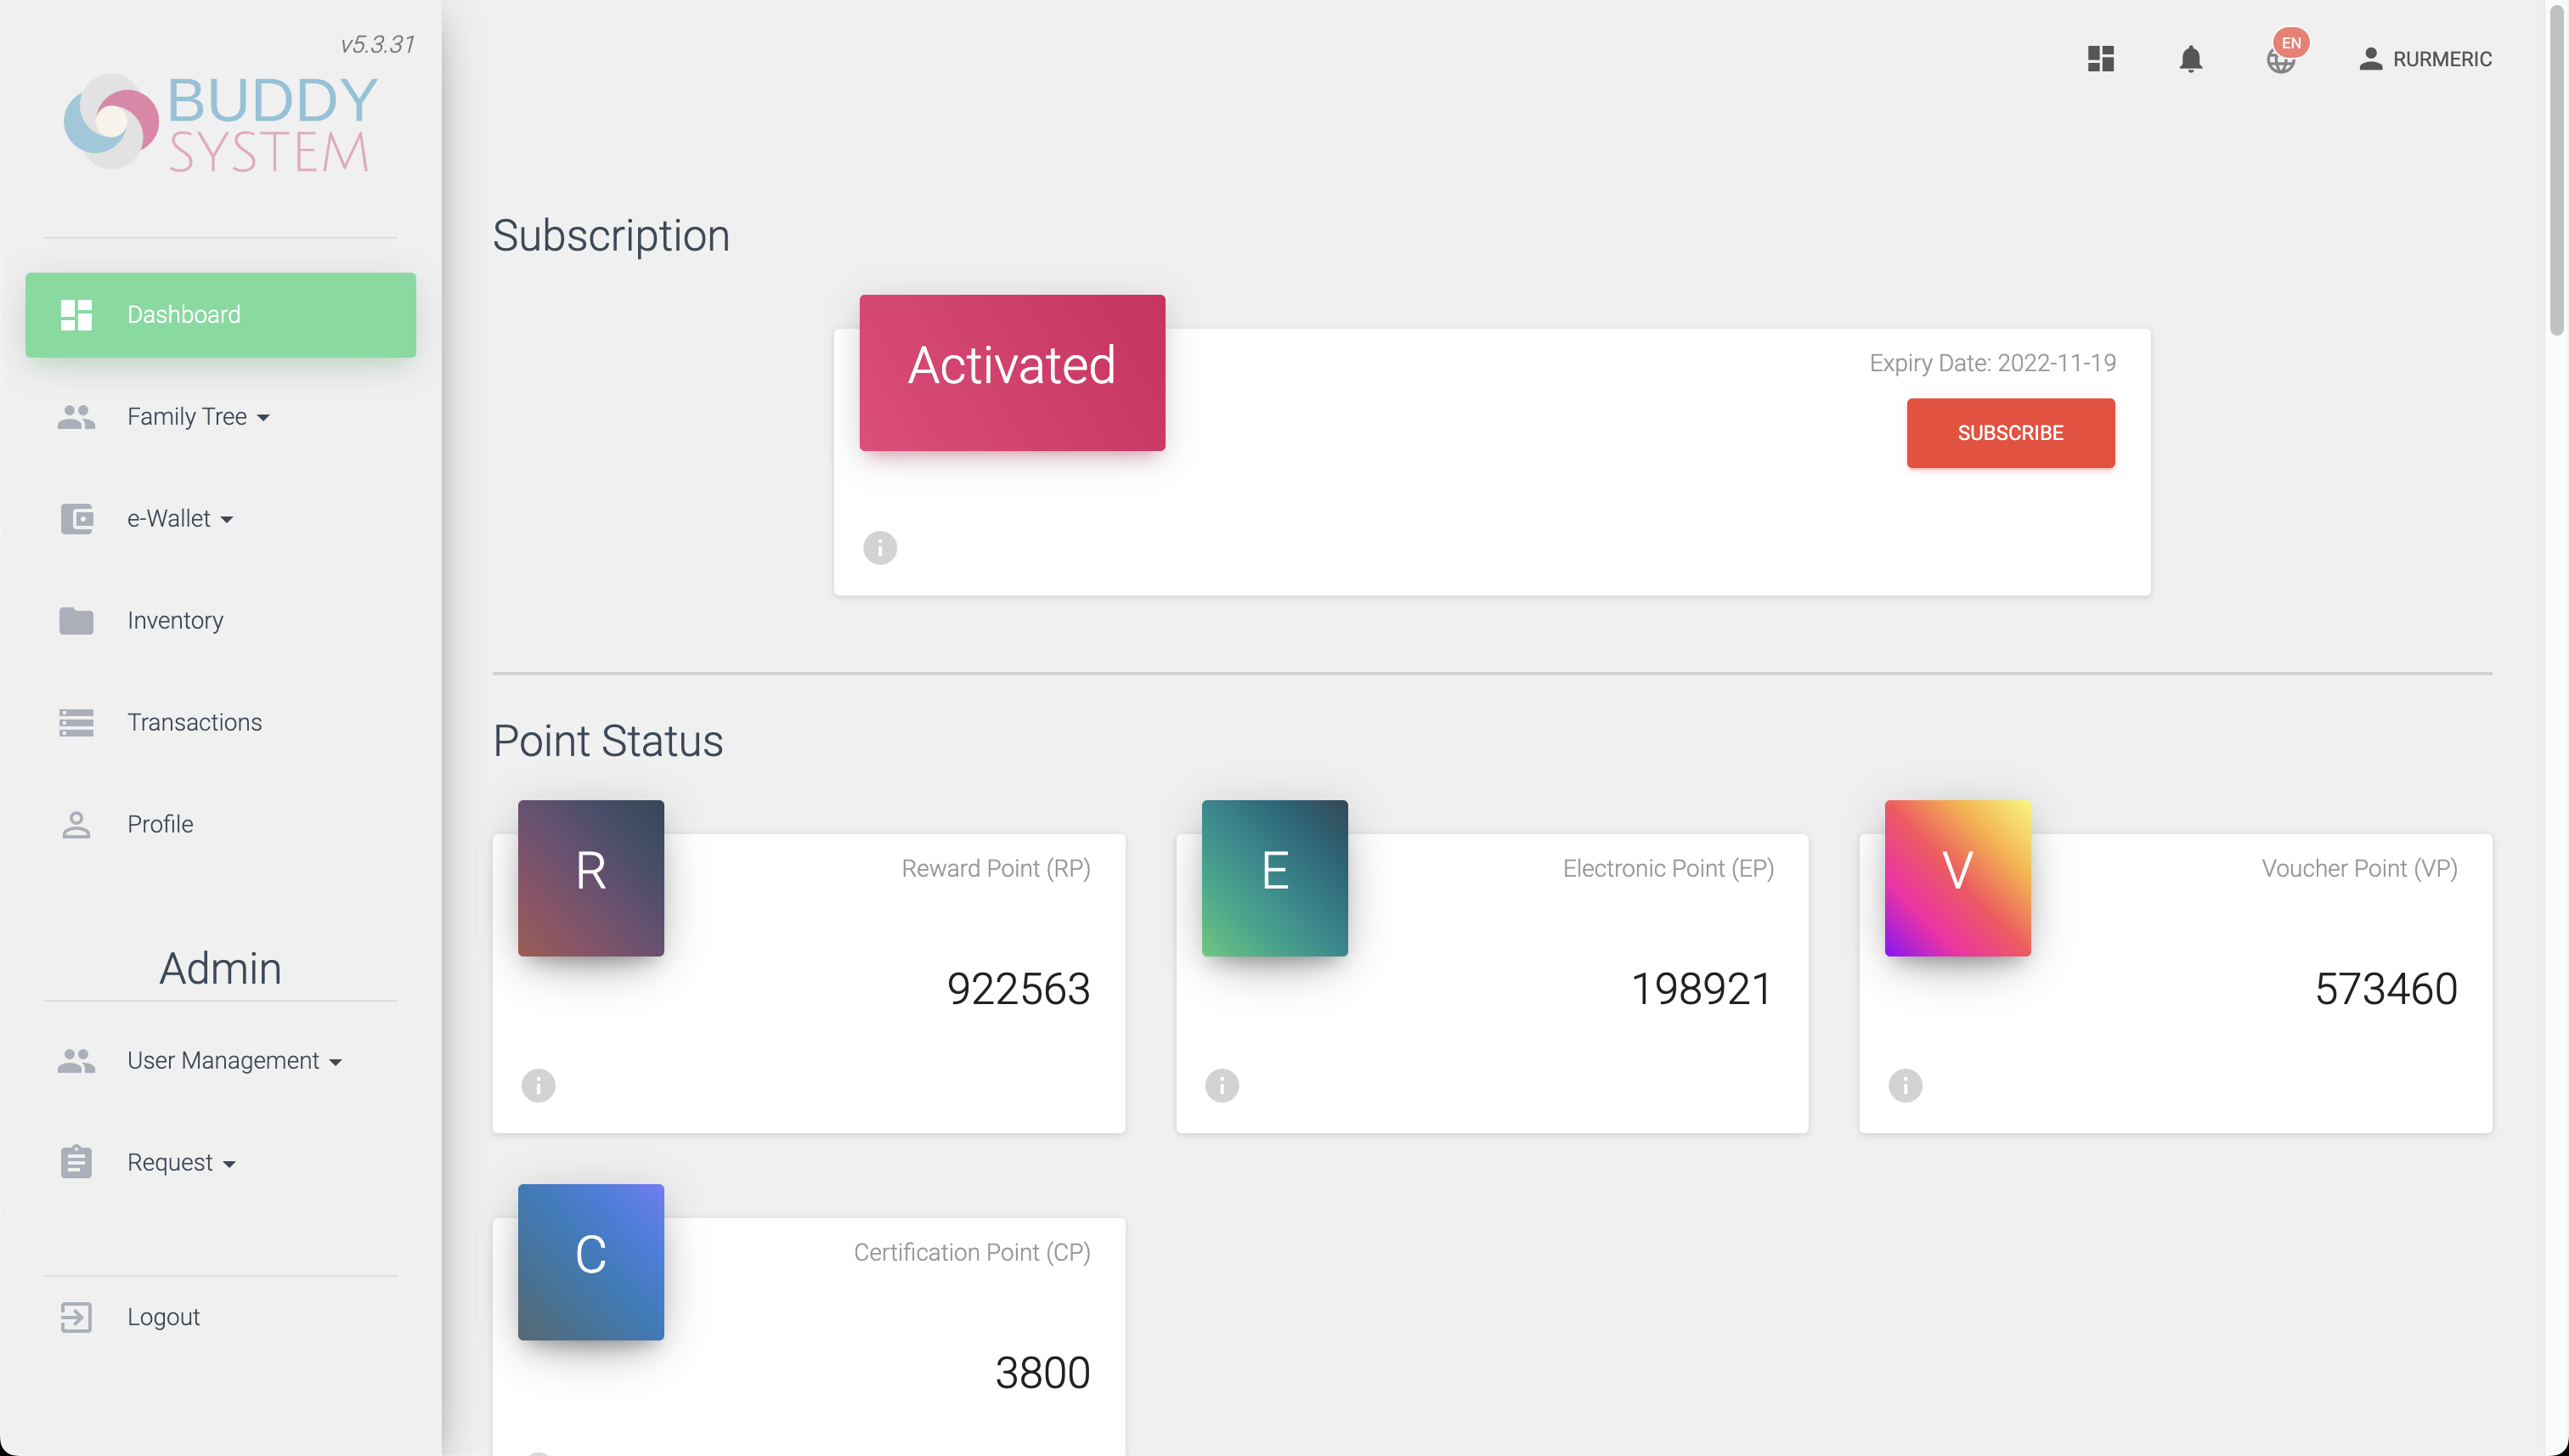Click the Inventory folder icon

[x=76, y=621]
